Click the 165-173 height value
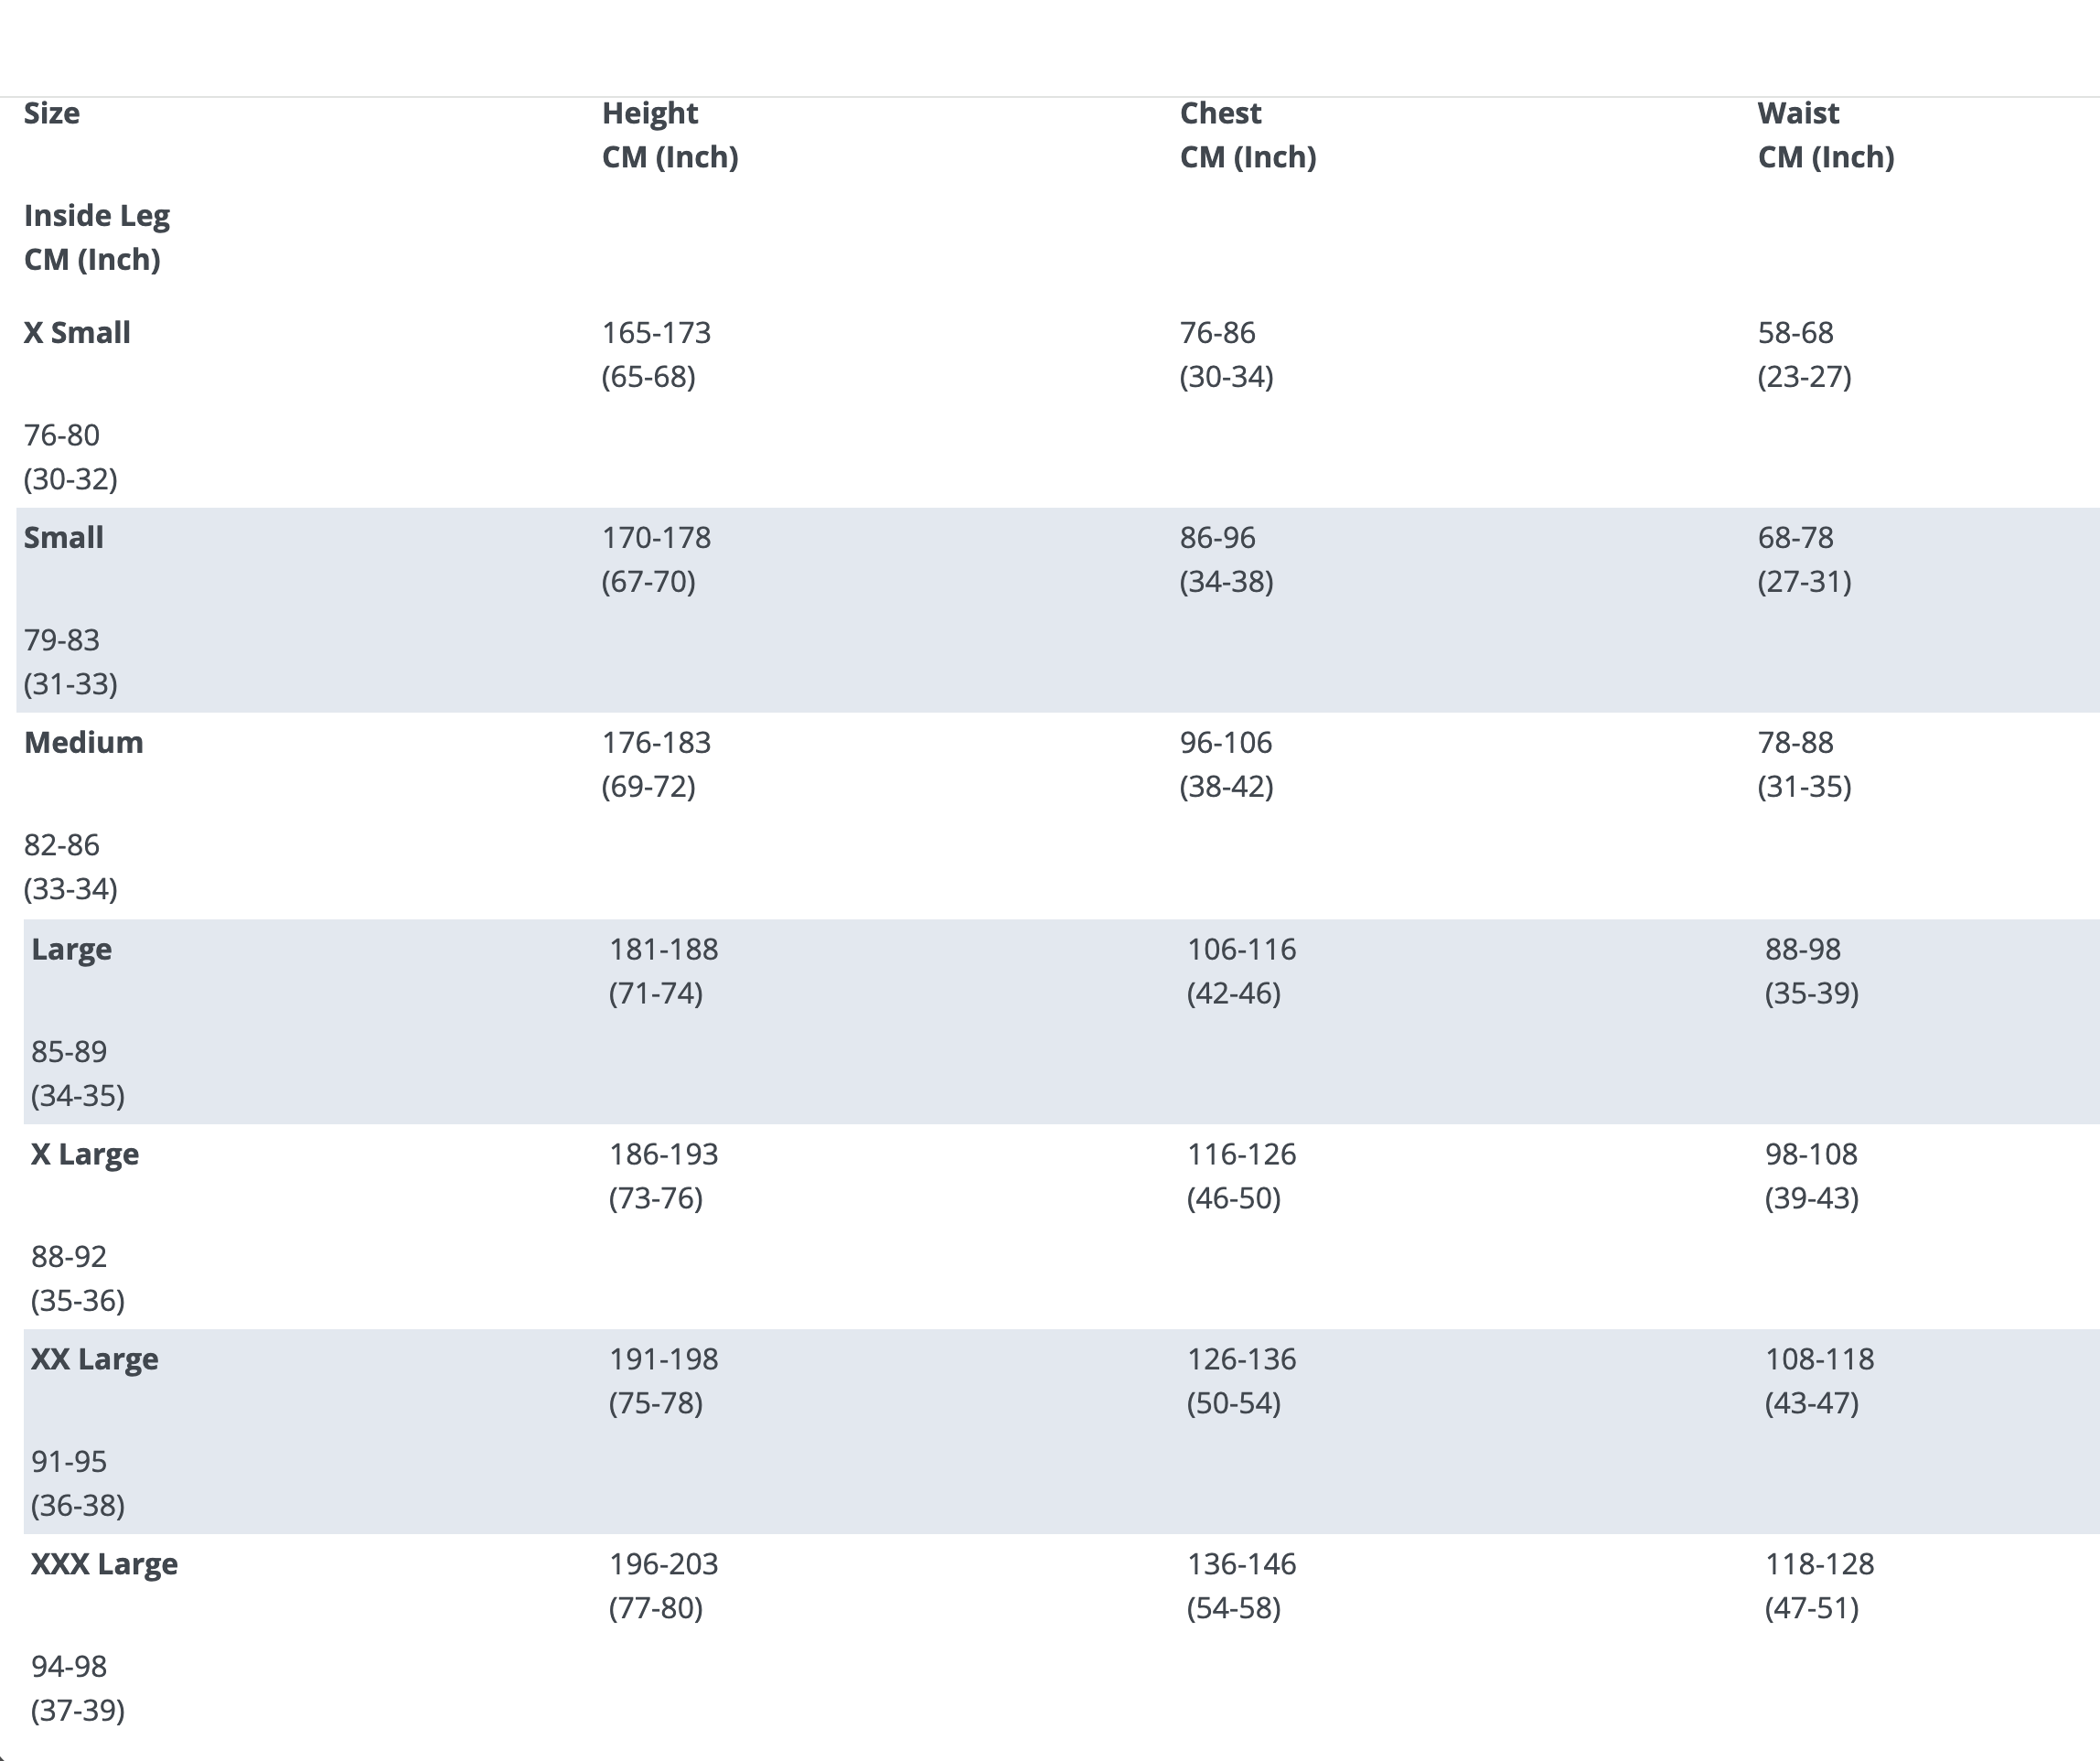 pyautogui.click(x=656, y=333)
